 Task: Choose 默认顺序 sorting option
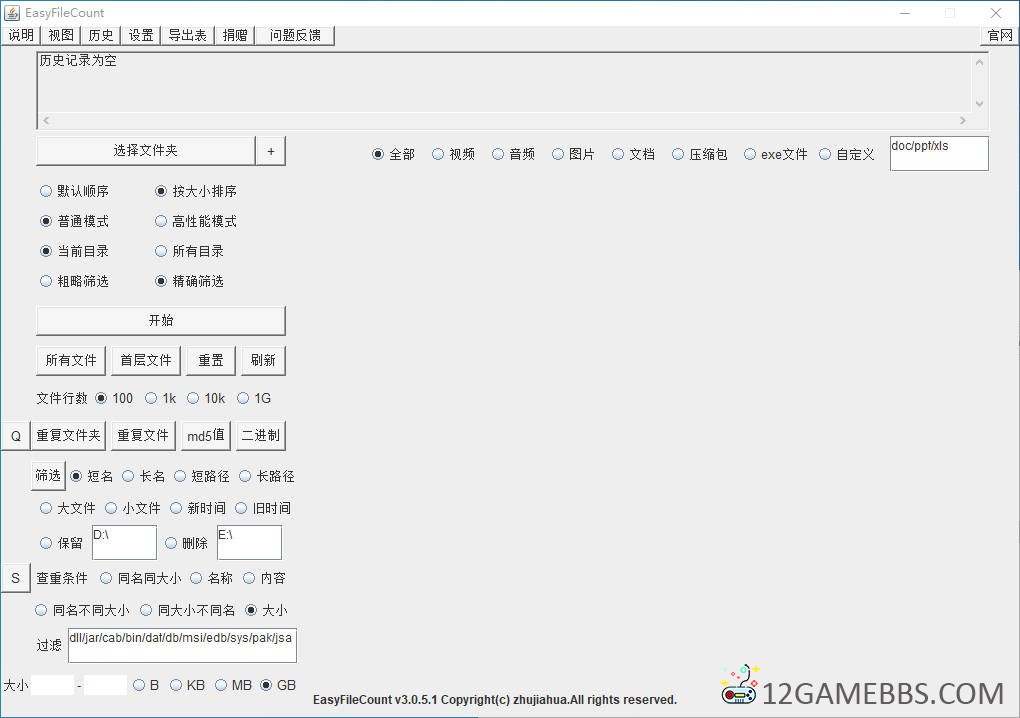click(74, 191)
